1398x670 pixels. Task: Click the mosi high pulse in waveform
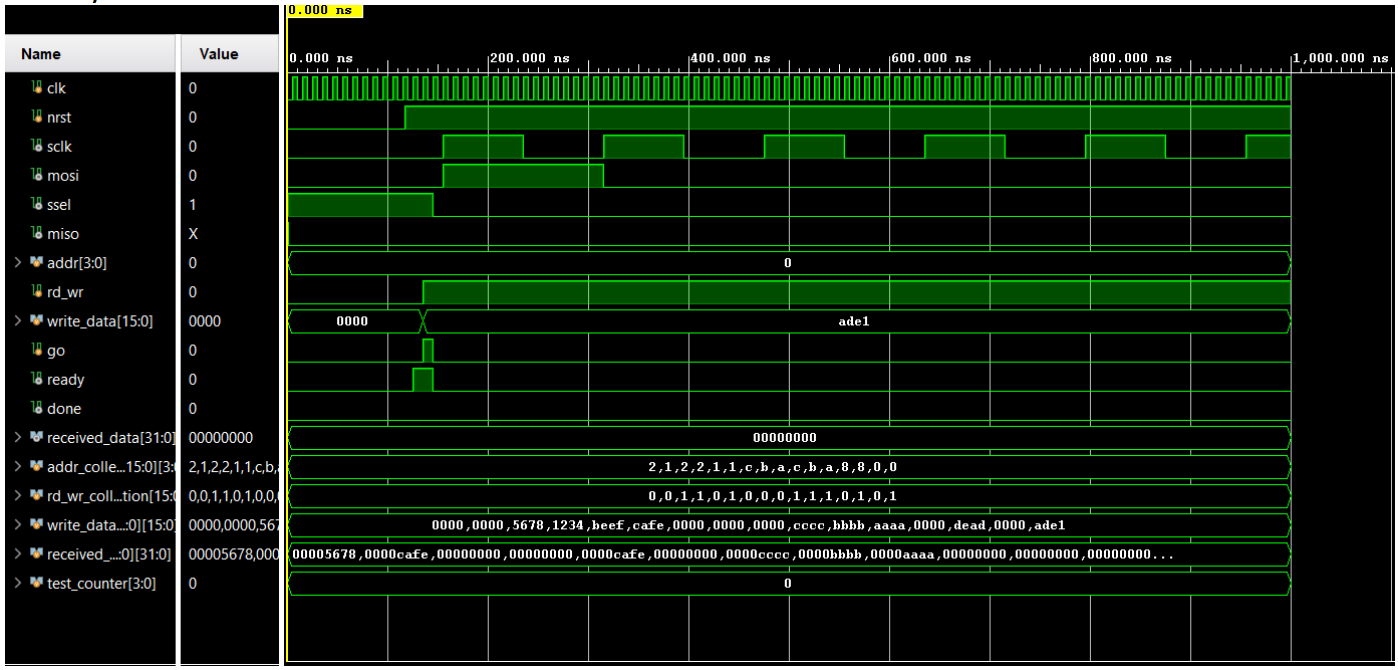tap(523, 175)
